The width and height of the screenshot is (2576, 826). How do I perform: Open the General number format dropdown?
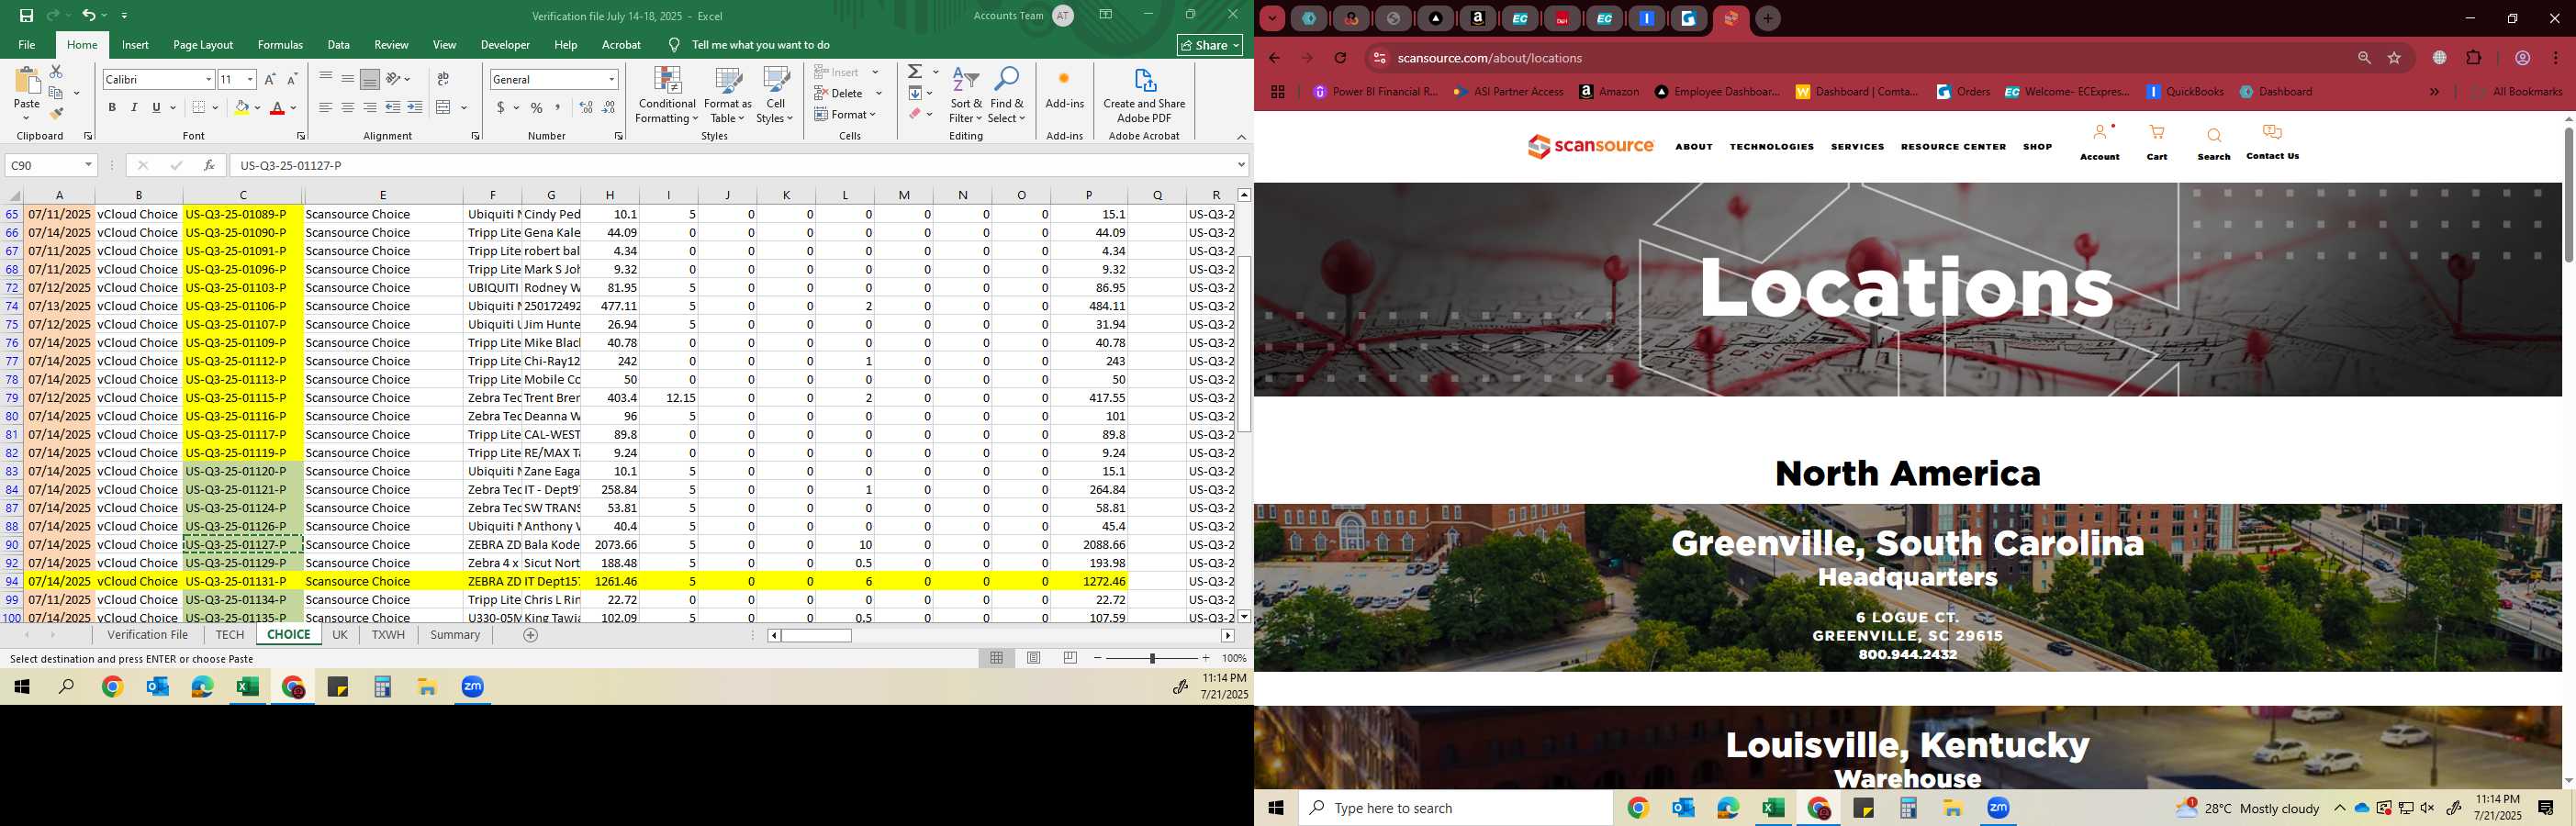pos(611,79)
